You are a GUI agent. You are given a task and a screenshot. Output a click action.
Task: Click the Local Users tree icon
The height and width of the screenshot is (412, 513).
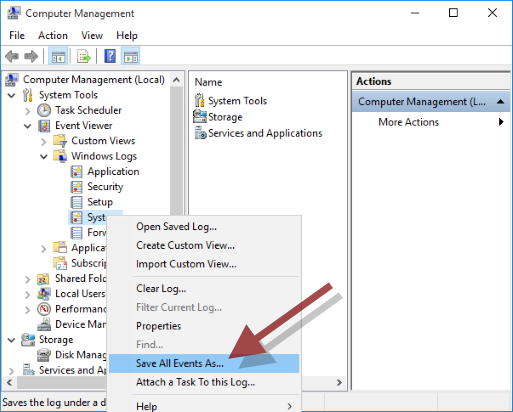44,294
